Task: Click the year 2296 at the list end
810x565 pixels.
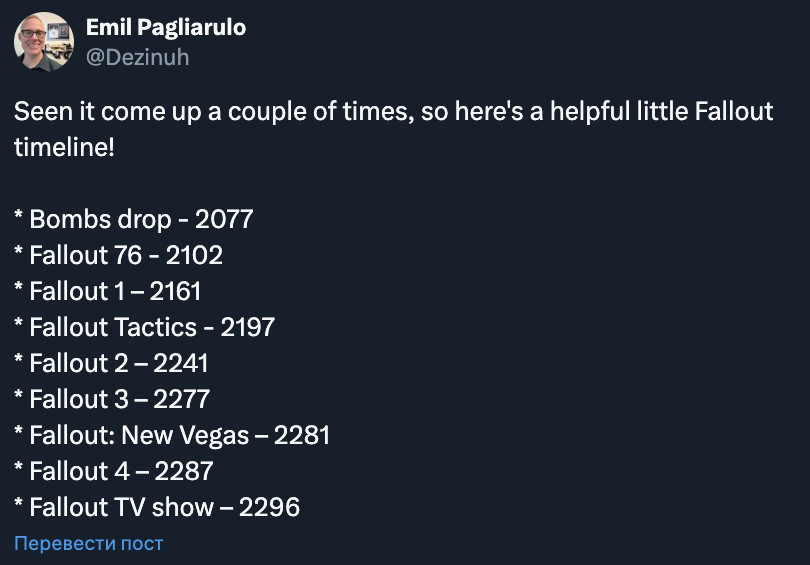Action: [x=269, y=507]
